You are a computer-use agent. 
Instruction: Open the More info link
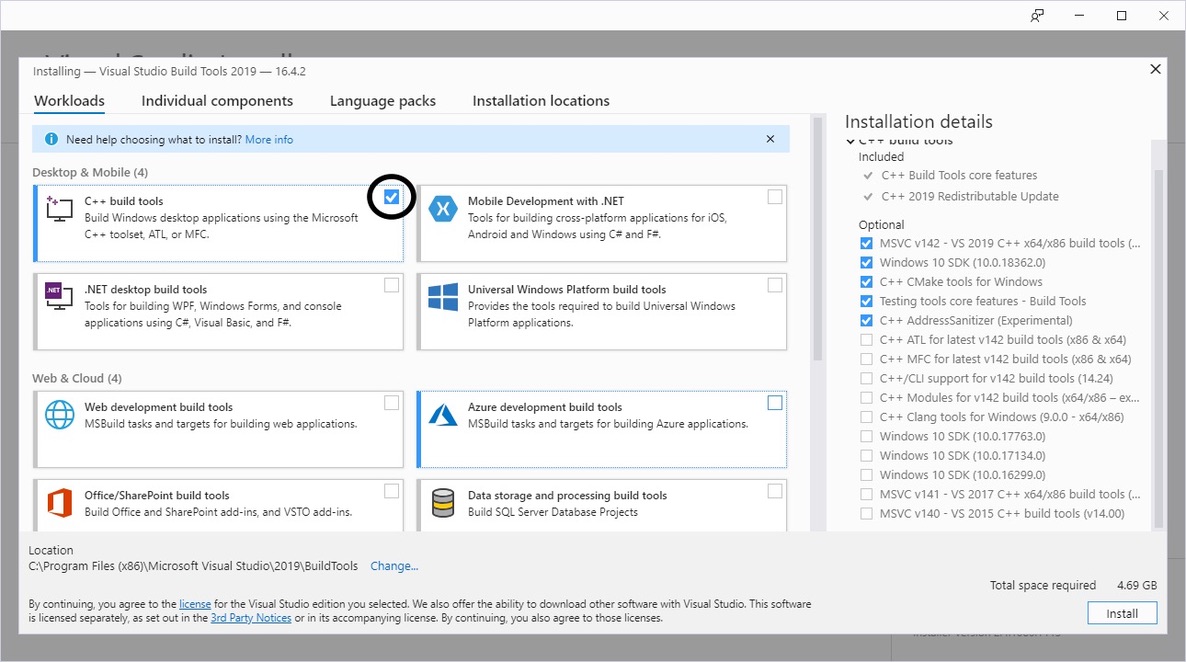(x=269, y=139)
